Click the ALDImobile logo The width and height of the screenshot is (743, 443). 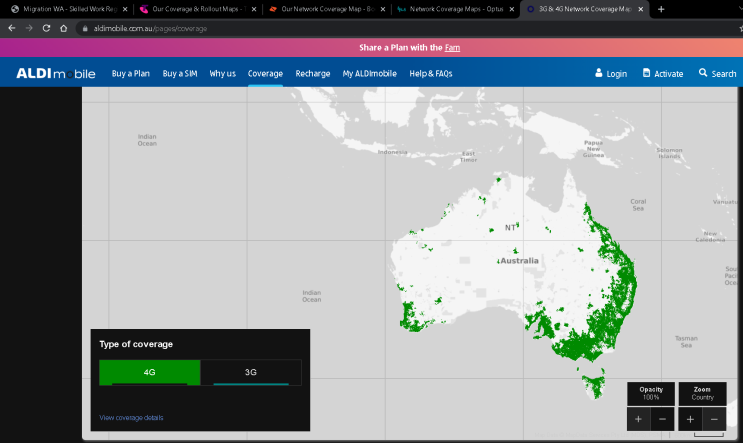coord(56,73)
